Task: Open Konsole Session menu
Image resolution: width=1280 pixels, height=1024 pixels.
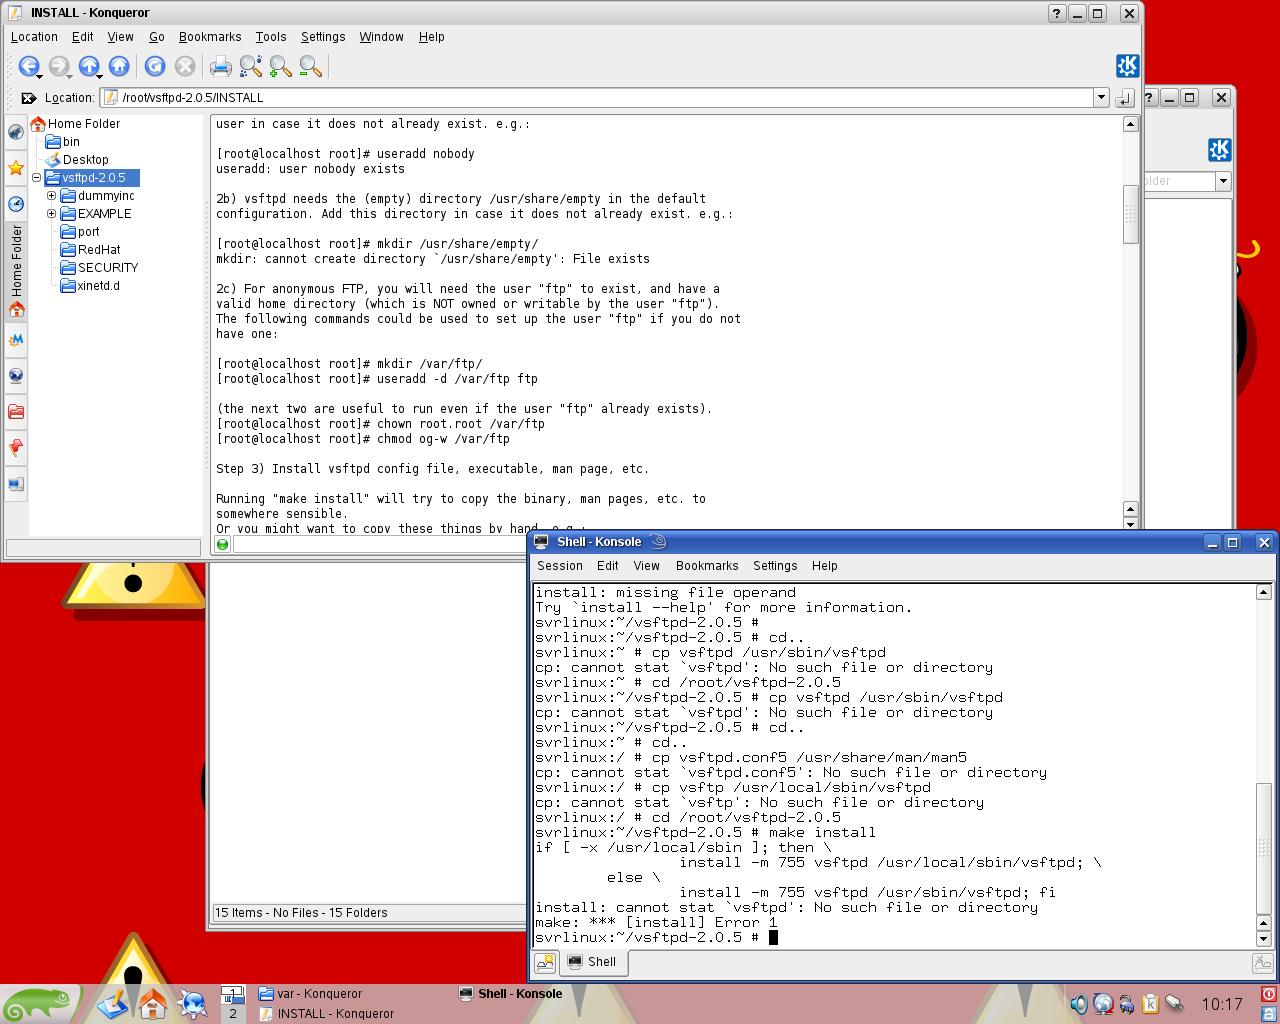Action: (x=560, y=566)
